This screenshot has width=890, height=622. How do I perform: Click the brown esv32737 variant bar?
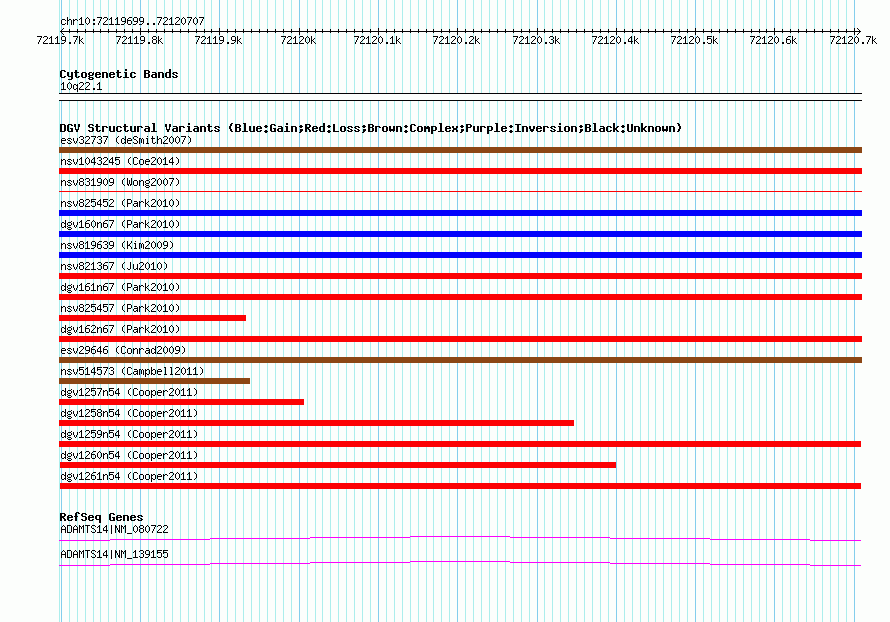[x=460, y=150]
